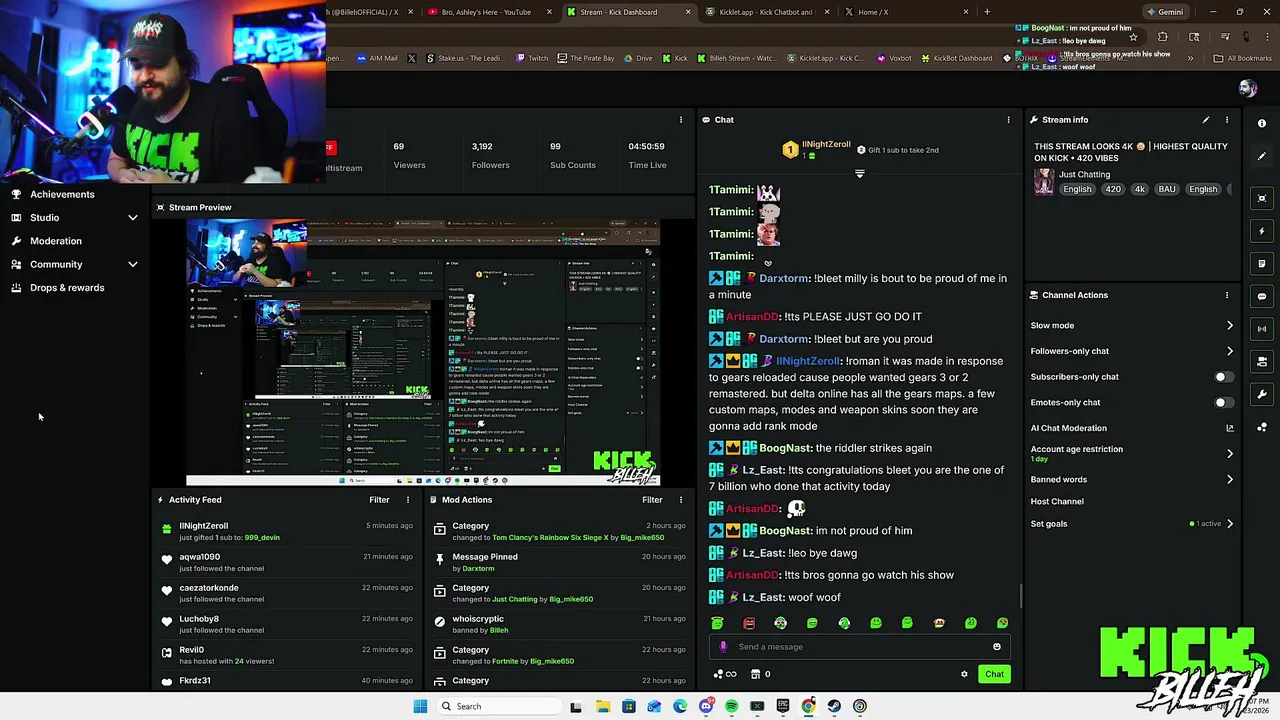The height and width of the screenshot is (720, 1280).
Task: Toggle the chat bubble icon in right toolbar
Action: tap(1262, 296)
